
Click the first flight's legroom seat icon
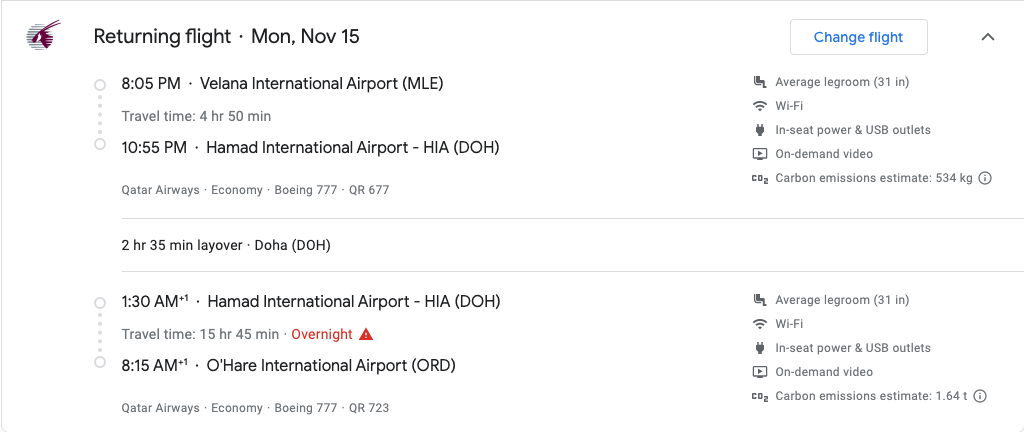[x=759, y=82]
